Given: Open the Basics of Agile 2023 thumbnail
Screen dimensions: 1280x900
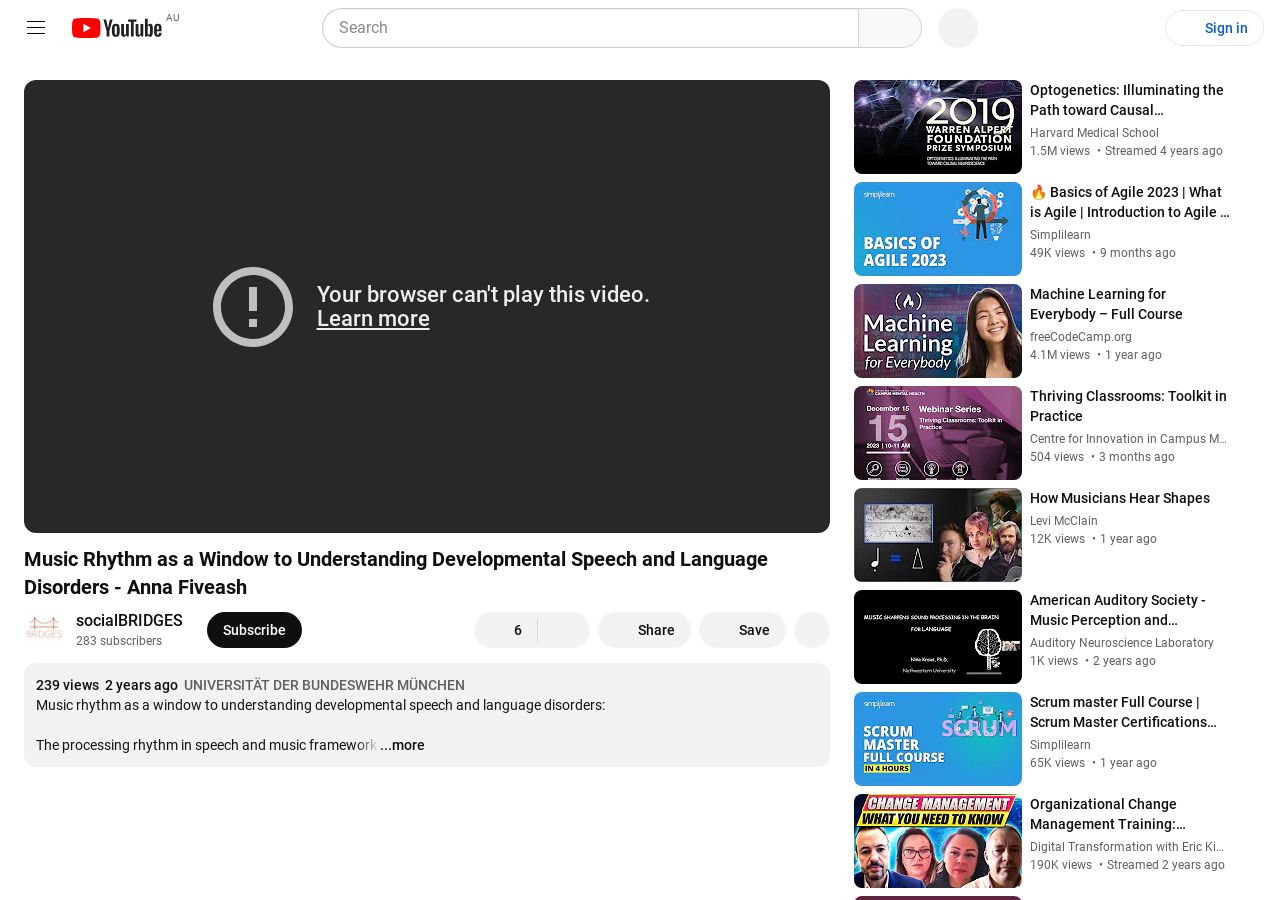Looking at the screenshot, I should pyautogui.click(x=937, y=229).
